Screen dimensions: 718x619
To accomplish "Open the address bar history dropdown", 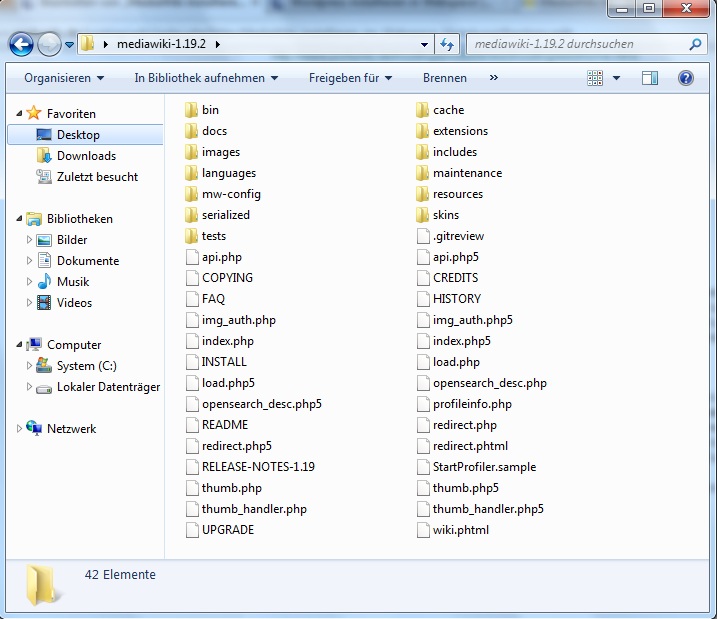I will pyautogui.click(x=425, y=44).
